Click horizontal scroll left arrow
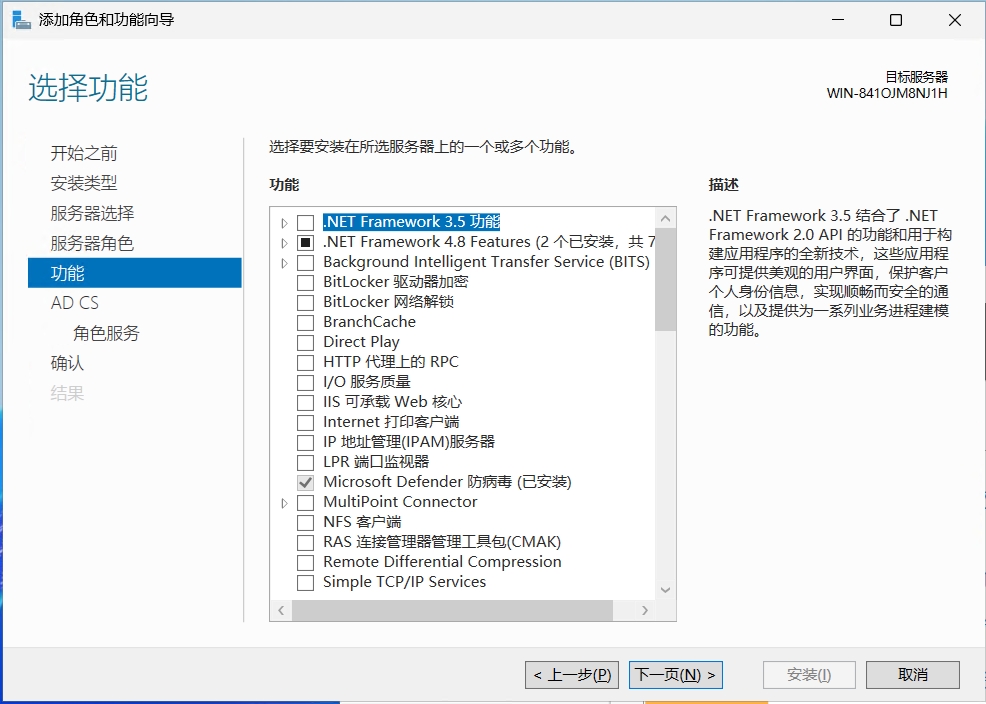This screenshot has width=986, height=704. coord(281,610)
